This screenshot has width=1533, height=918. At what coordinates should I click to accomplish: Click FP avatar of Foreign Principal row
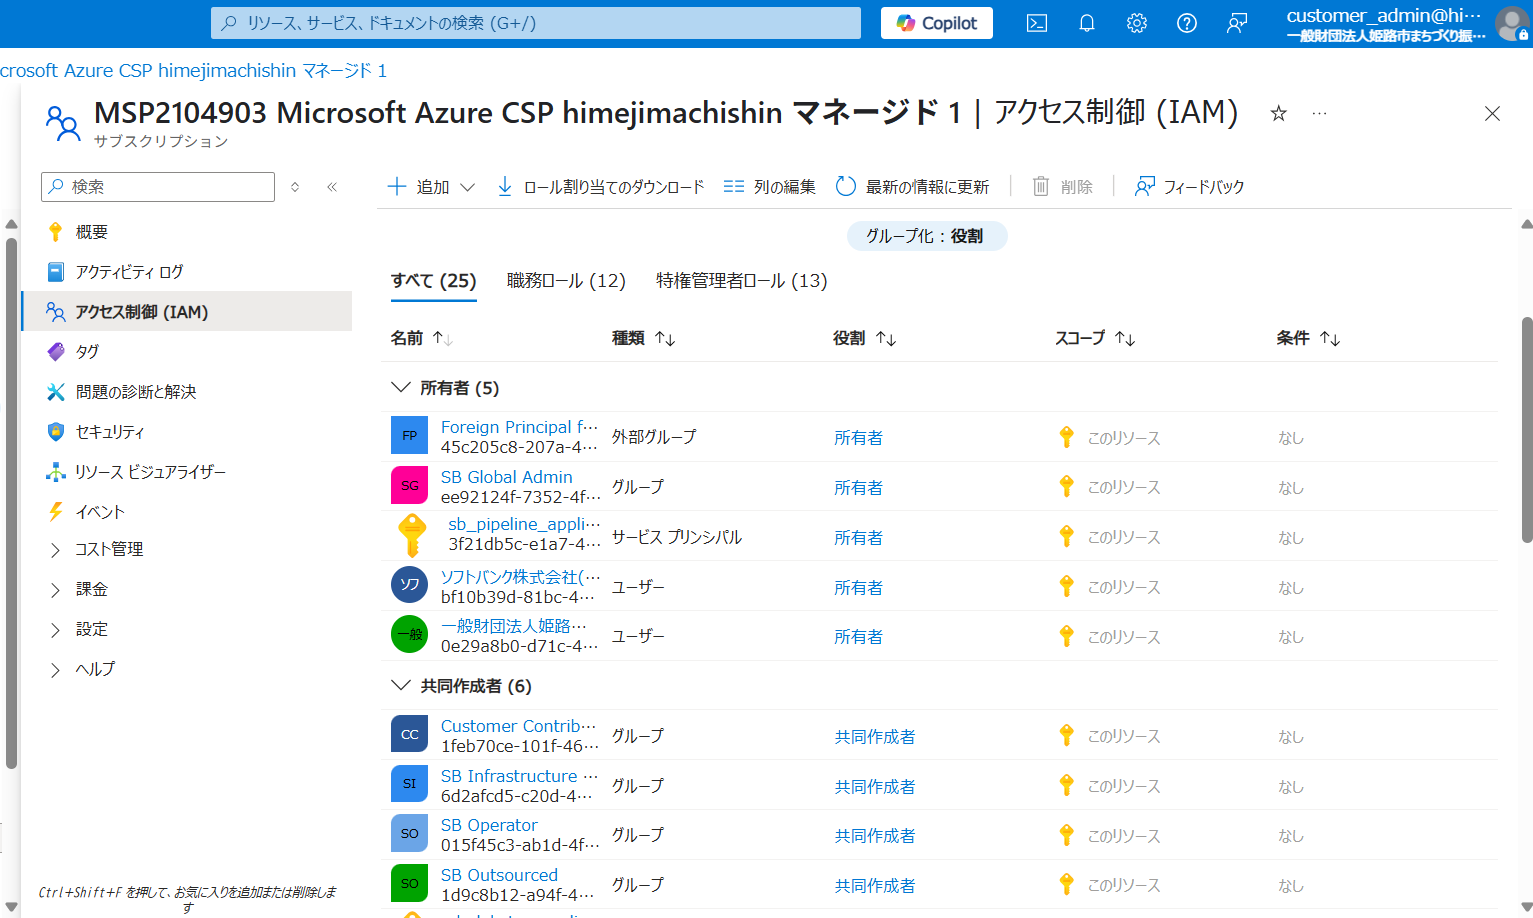[x=409, y=436]
